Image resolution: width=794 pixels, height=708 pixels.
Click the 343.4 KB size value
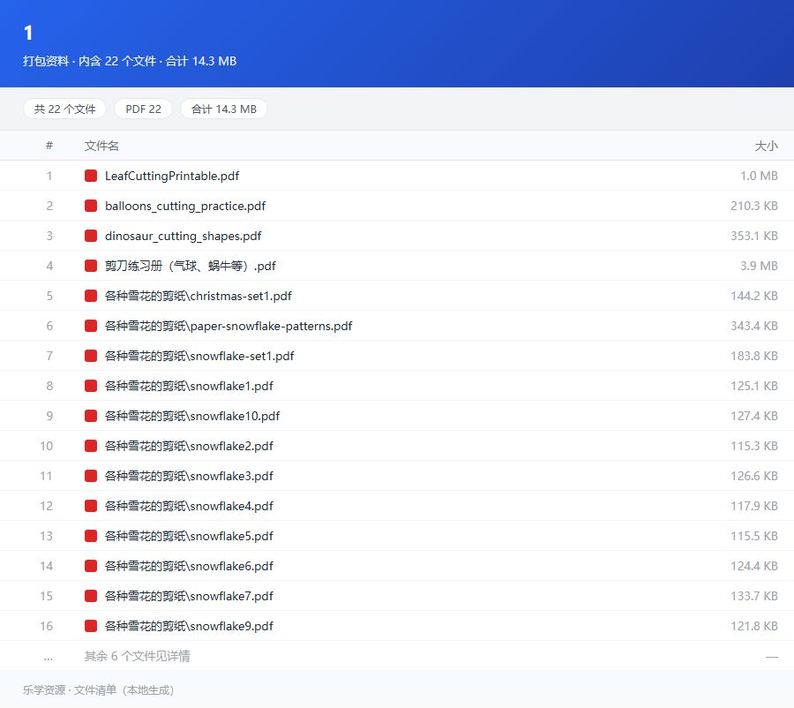tap(754, 326)
